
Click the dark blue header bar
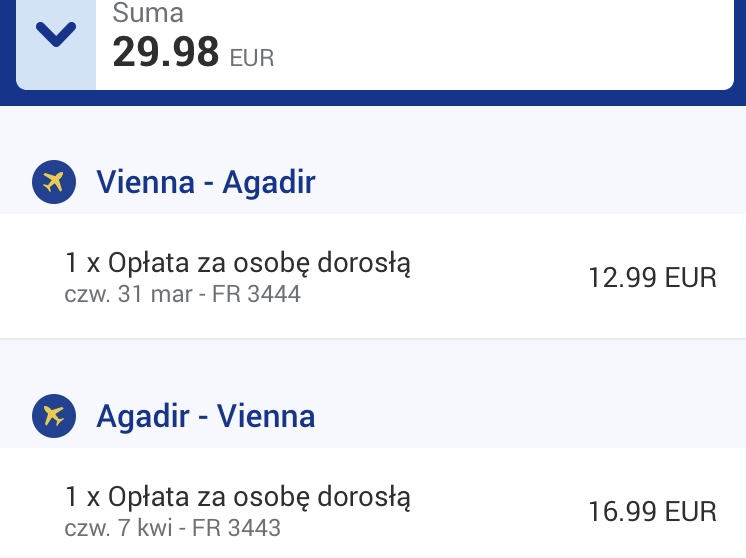373,98
